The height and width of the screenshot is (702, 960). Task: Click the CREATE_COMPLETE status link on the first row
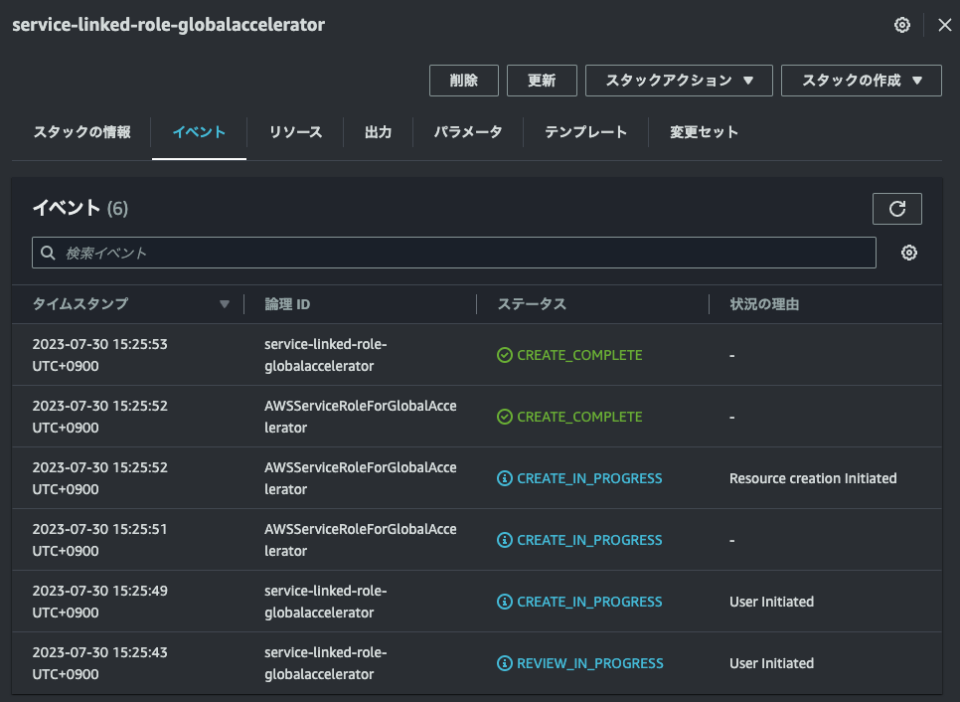tap(580, 355)
